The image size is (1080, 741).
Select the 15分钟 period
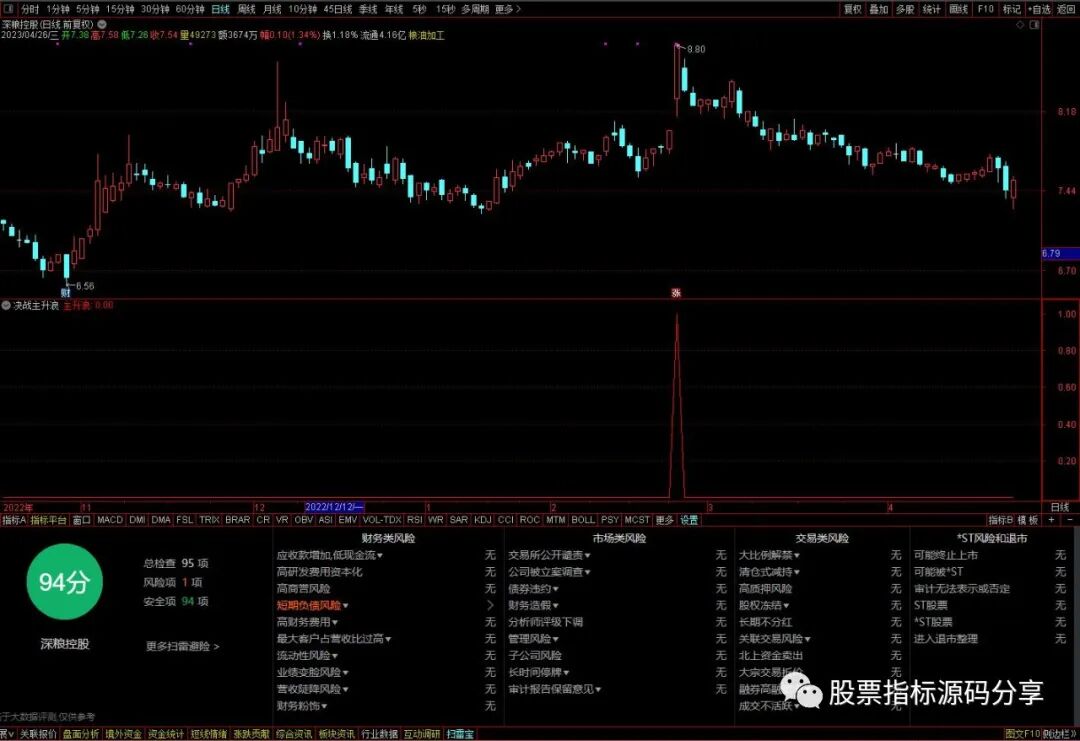[x=120, y=9]
